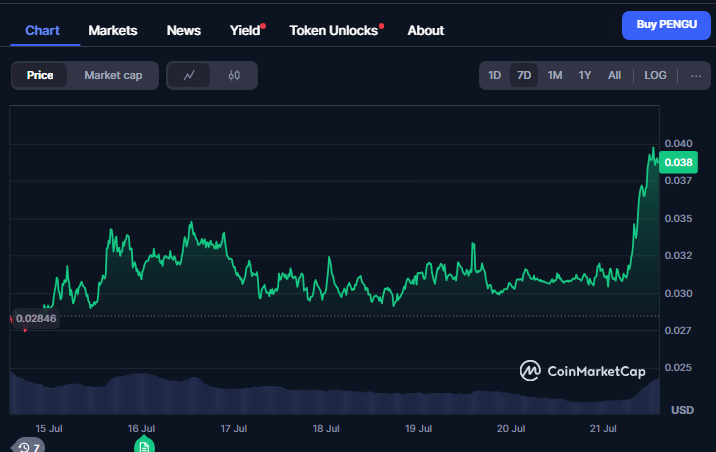Click the USD currency label
The height and width of the screenshot is (452, 716).
(x=682, y=410)
